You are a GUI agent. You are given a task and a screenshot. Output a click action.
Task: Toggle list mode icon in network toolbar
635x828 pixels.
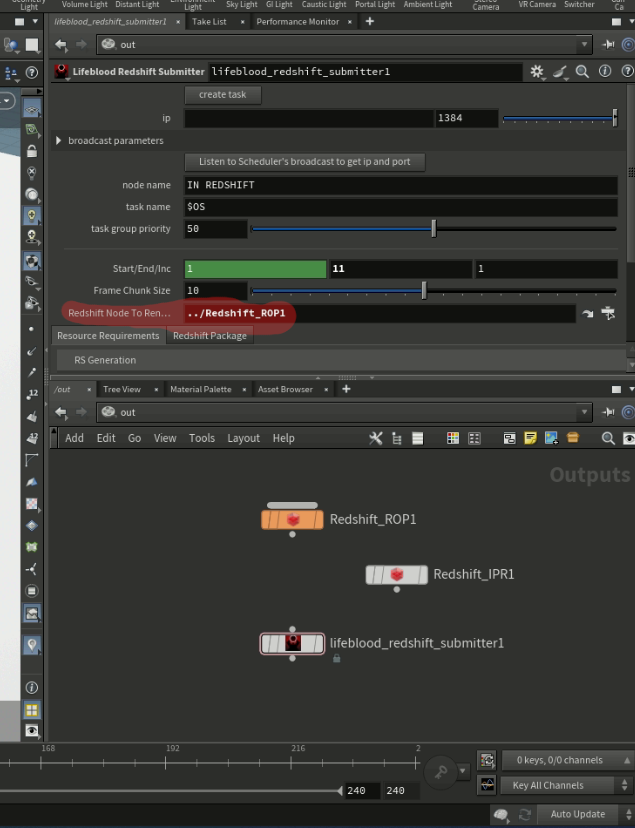418,438
